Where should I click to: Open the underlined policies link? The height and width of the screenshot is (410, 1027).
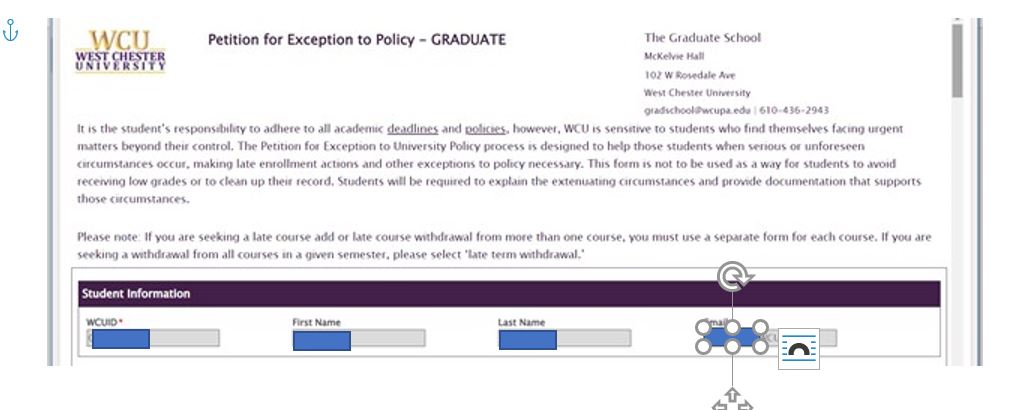click(485, 129)
